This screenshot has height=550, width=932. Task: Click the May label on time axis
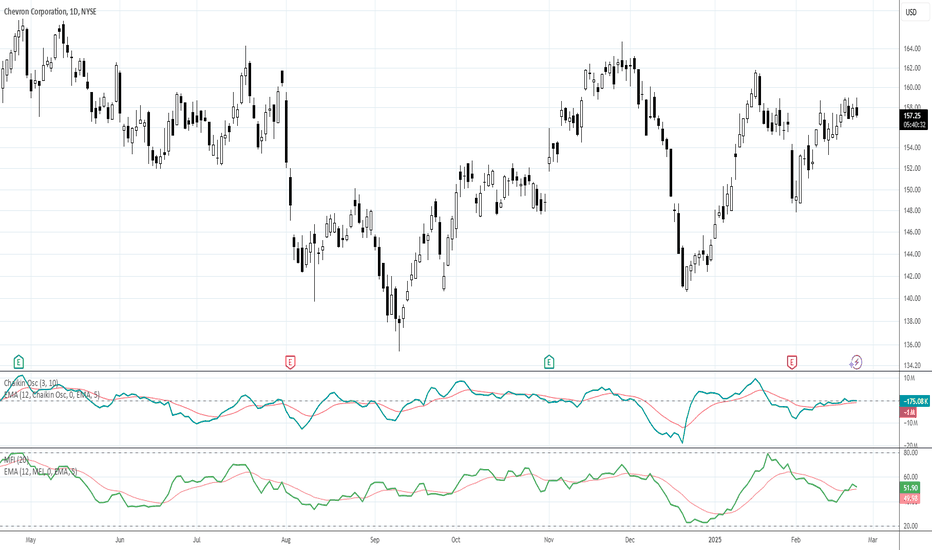click(31, 540)
